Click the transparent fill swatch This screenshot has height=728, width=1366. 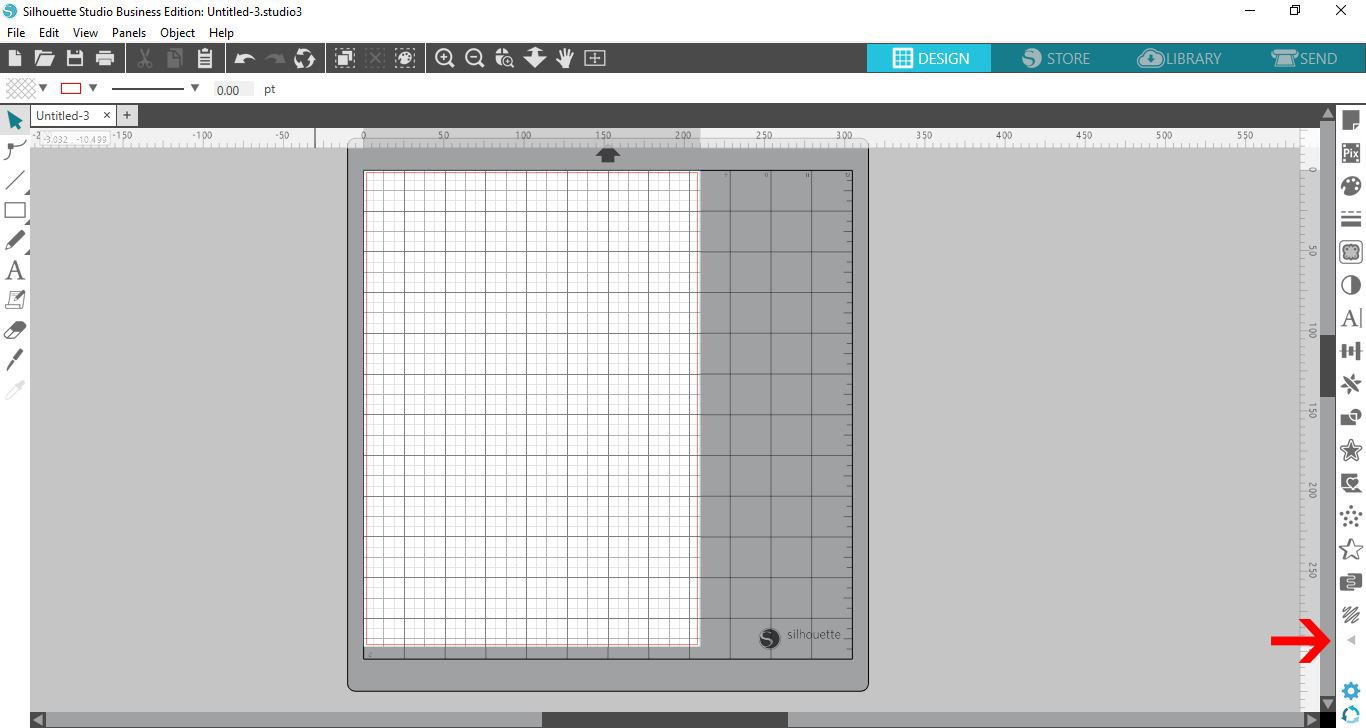tap(21, 88)
